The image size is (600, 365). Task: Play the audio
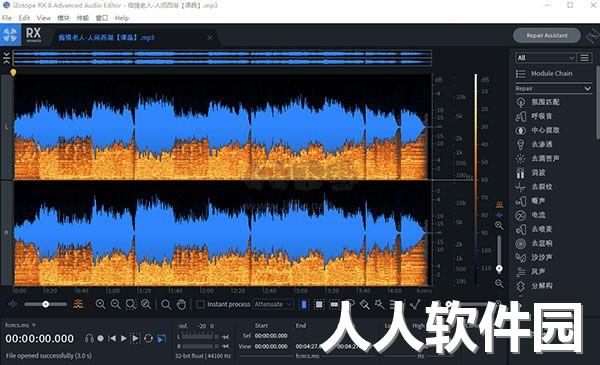pos(124,338)
